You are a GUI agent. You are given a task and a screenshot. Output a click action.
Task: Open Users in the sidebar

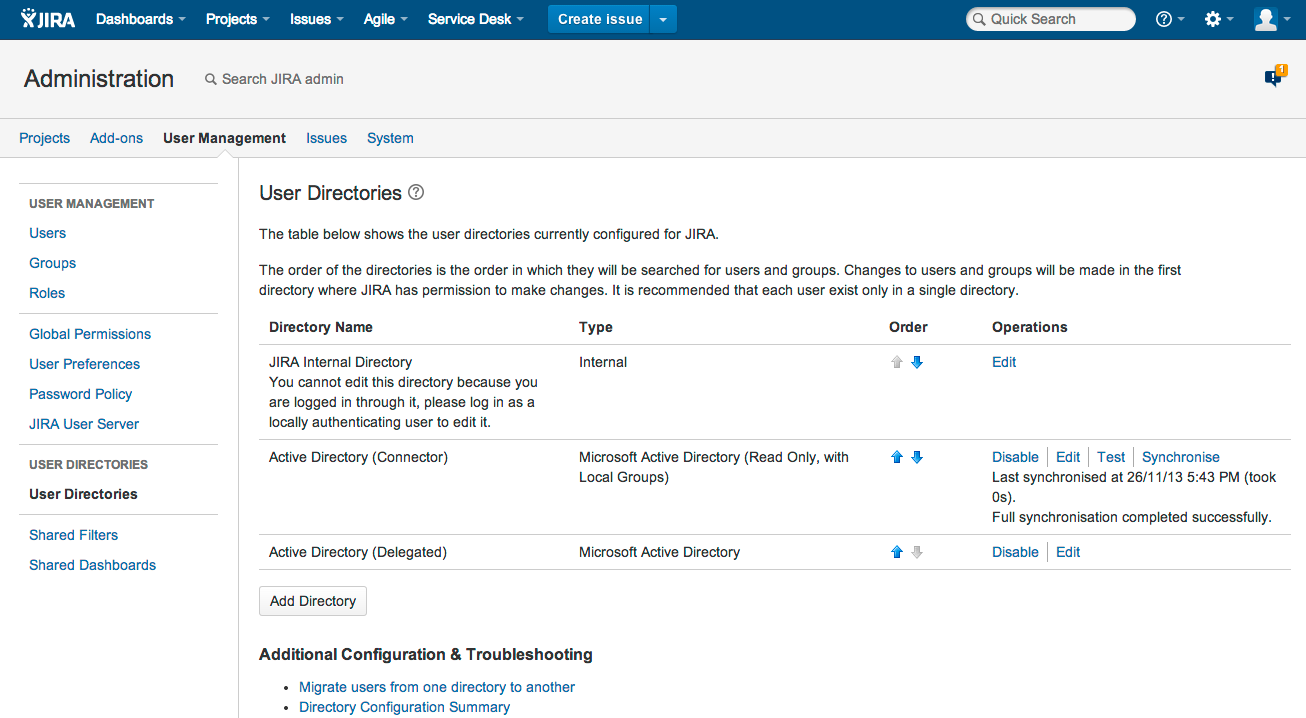[x=48, y=233]
